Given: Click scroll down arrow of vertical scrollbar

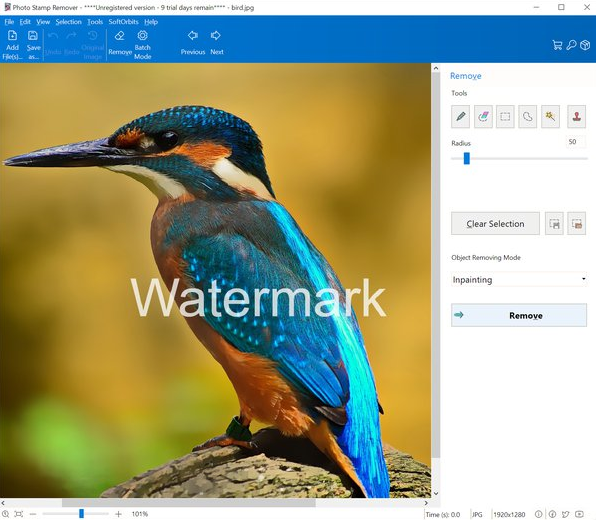Looking at the screenshot, I should click(436, 493).
